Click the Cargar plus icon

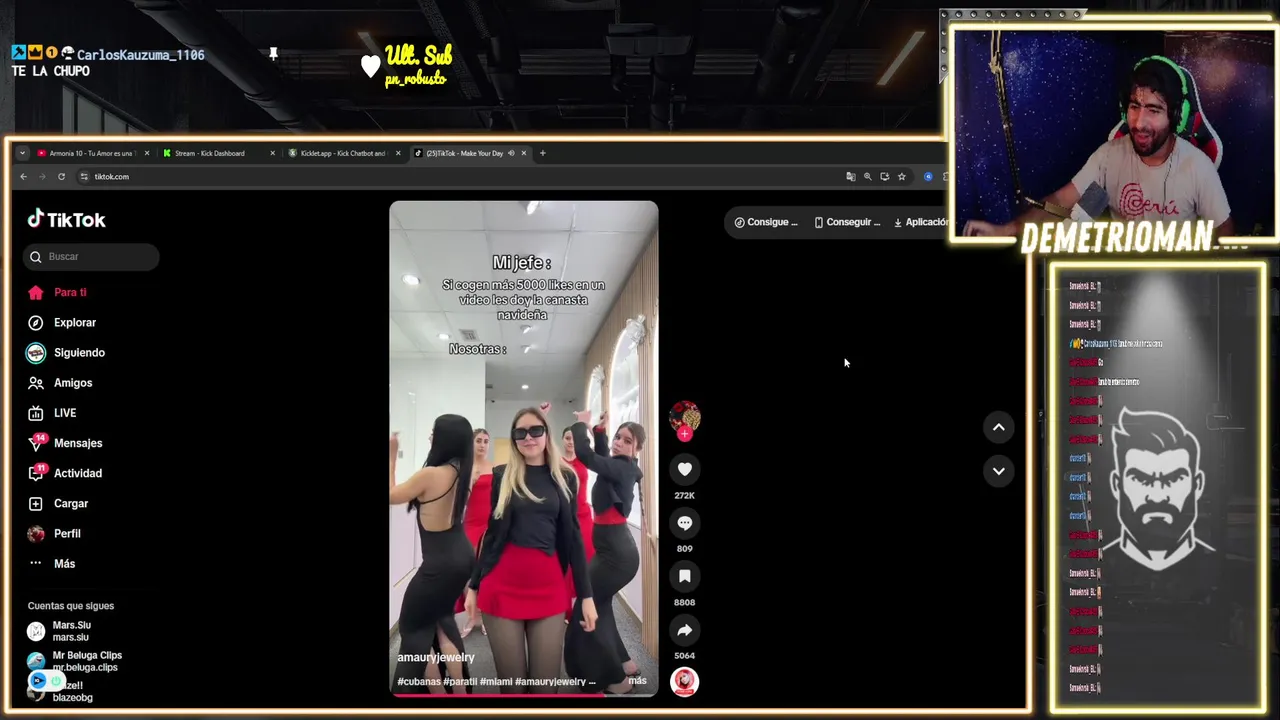(x=36, y=503)
